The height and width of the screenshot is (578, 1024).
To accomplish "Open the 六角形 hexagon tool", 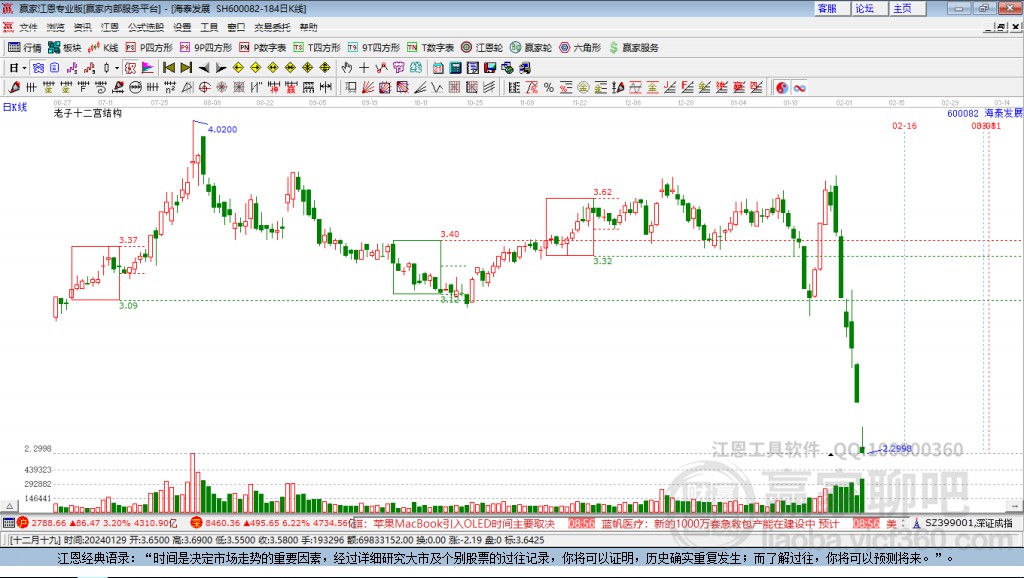I will pos(580,48).
